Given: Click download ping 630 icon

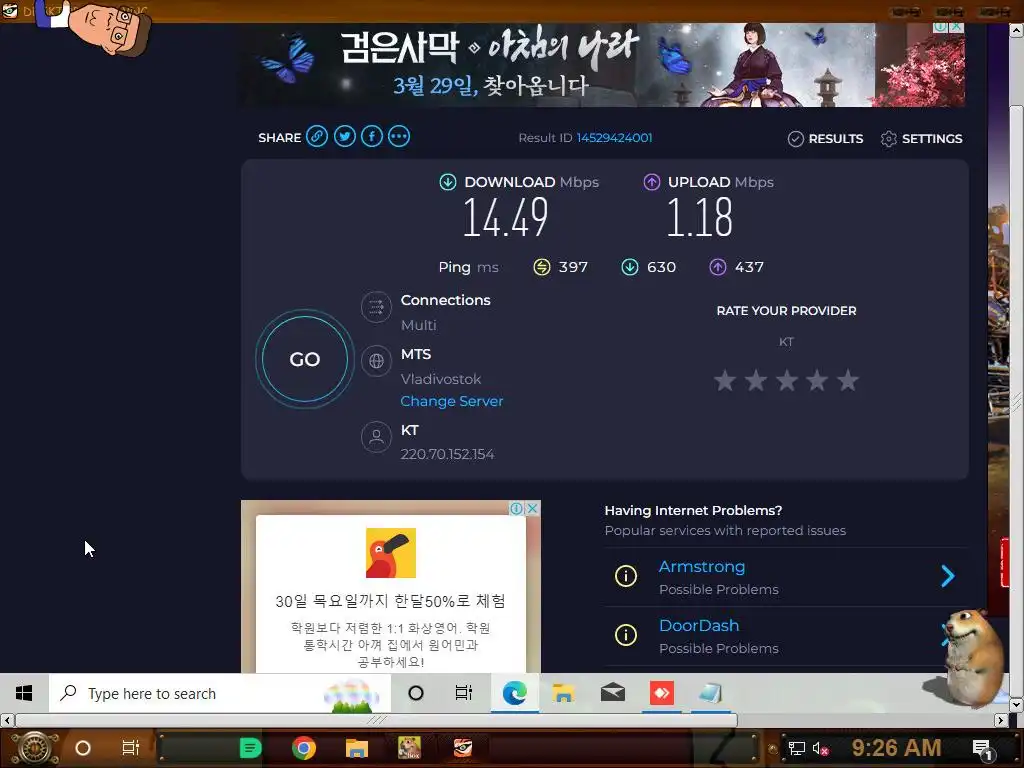Looking at the screenshot, I should (x=630, y=267).
